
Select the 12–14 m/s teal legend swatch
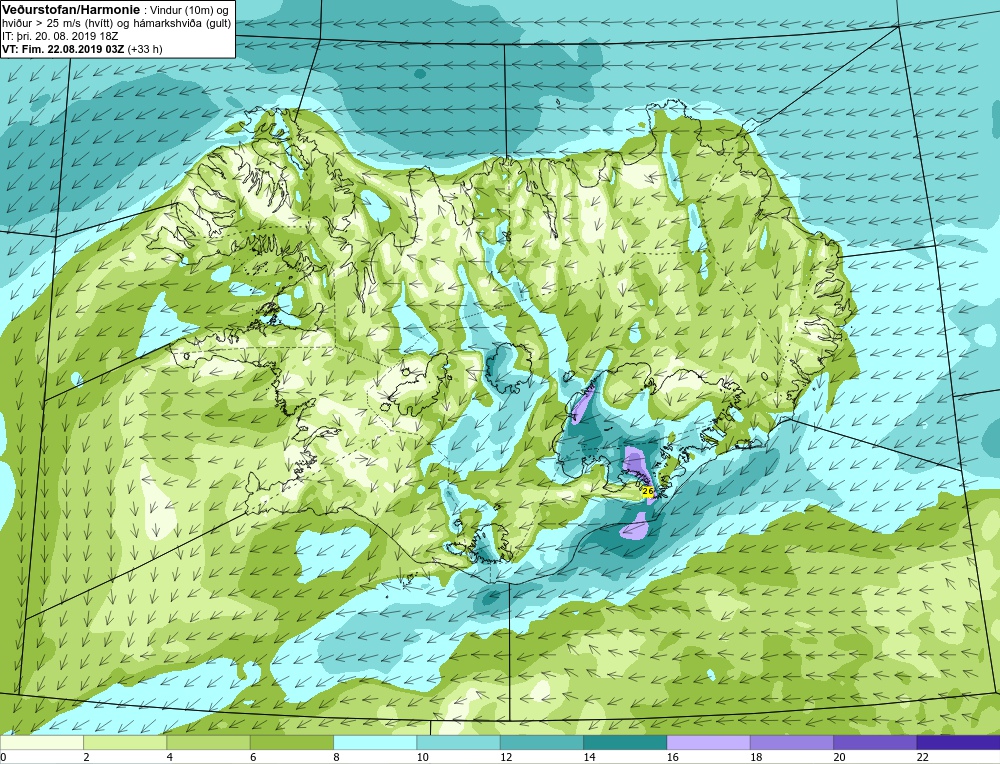coord(541,742)
